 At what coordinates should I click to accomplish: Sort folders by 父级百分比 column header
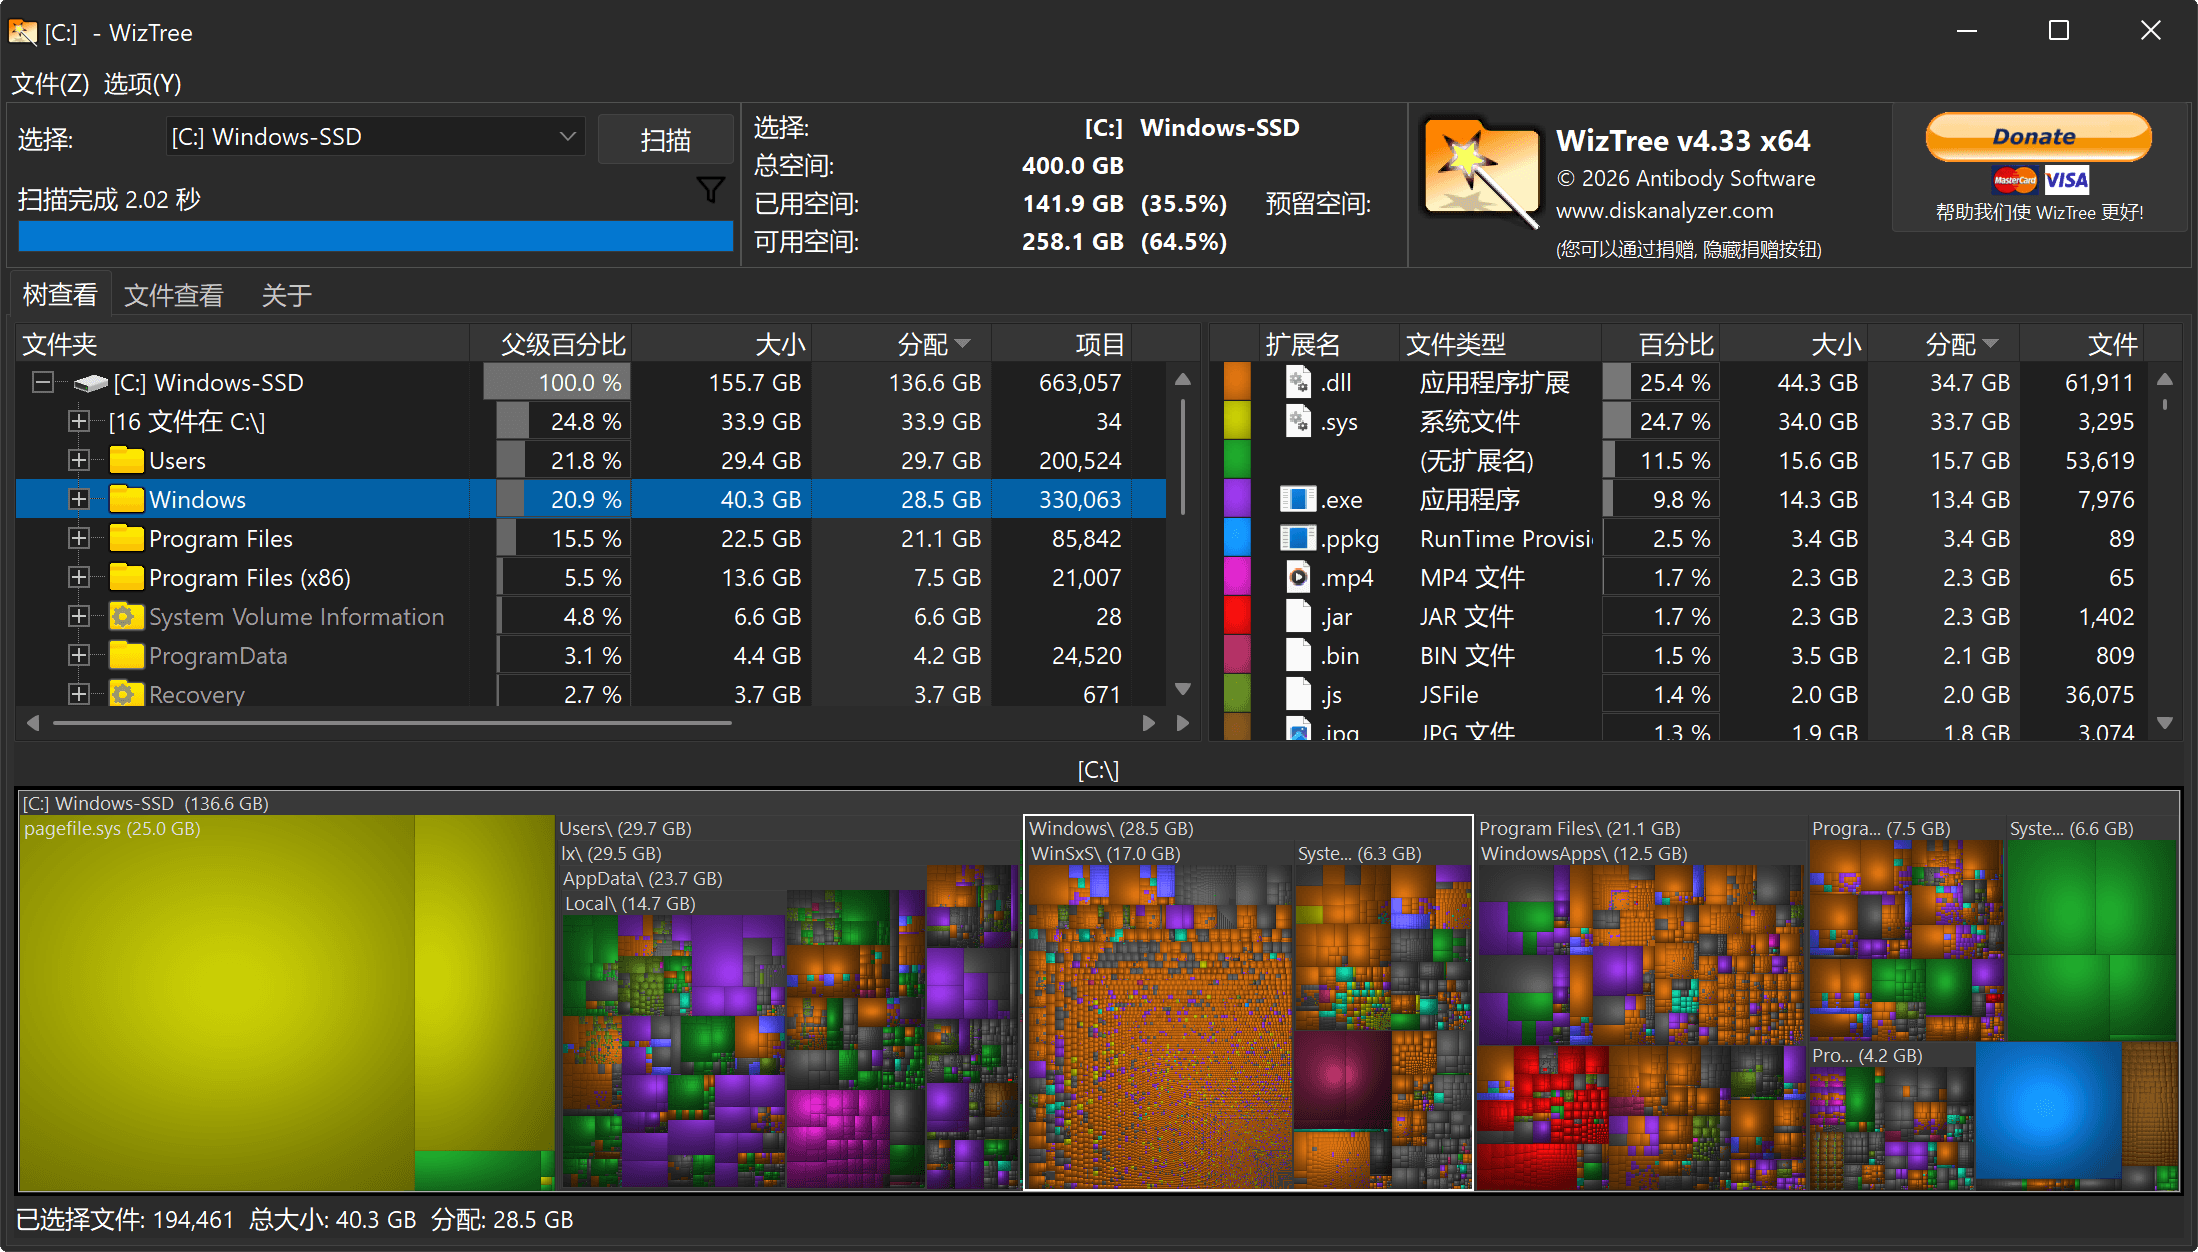(x=551, y=344)
